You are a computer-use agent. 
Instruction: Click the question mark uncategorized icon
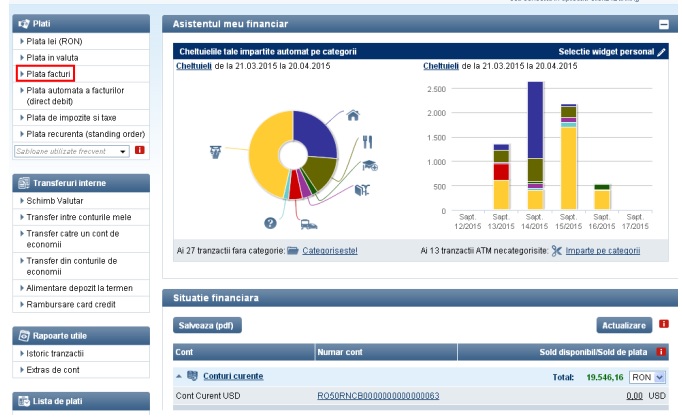[270, 223]
